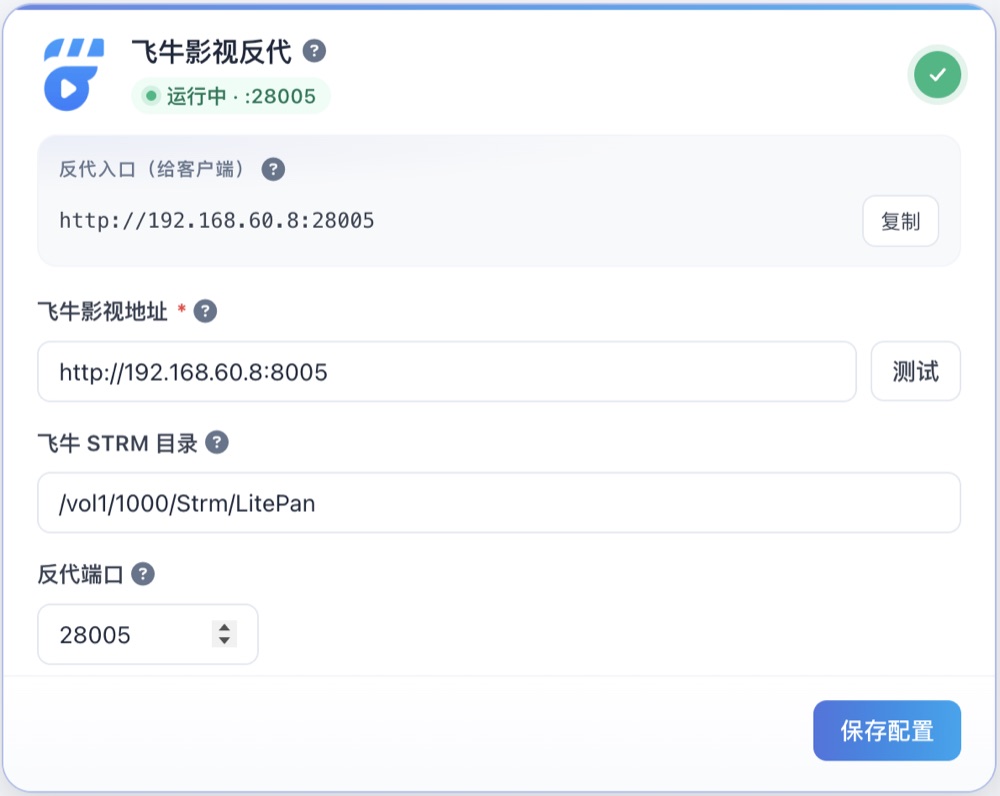The image size is (1000, 796).
Task: Click the 反代端口 number input field
Action: pos(148,635)
